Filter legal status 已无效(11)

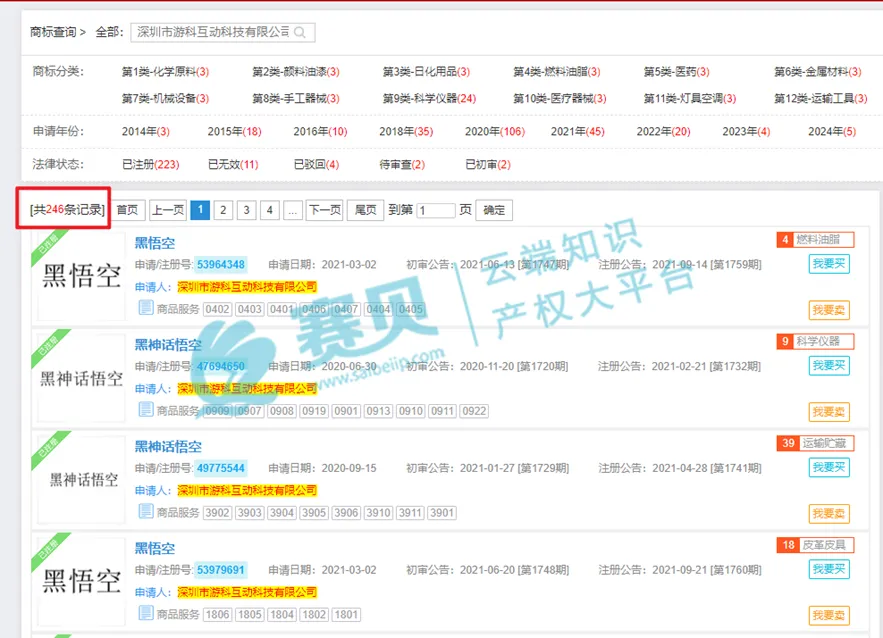233,164
